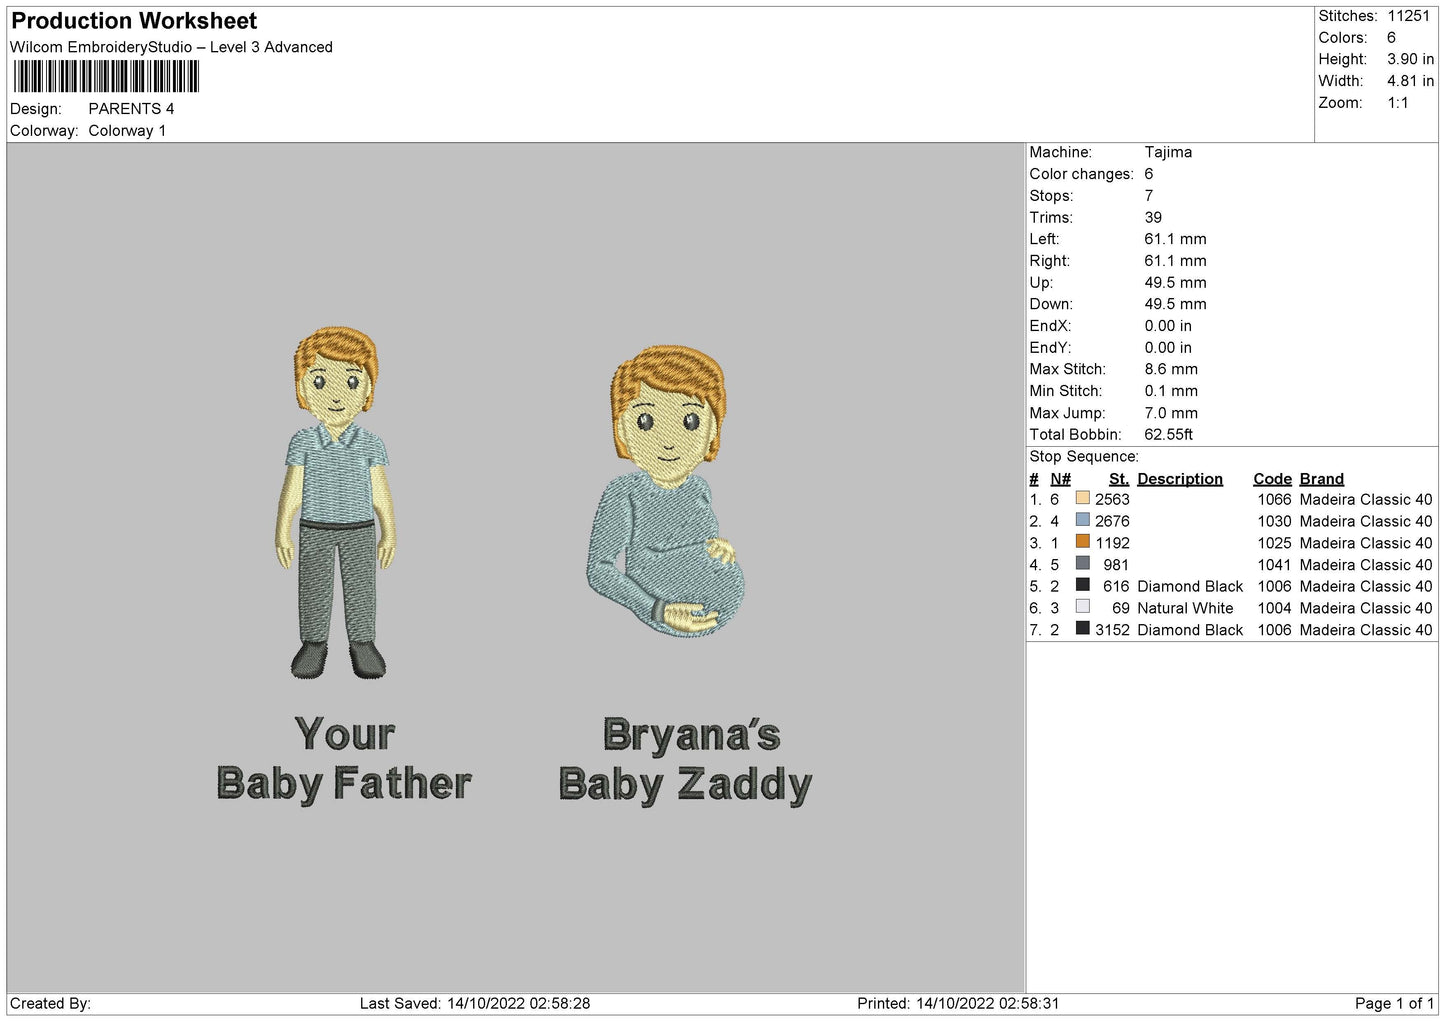Image resolution: width=1445 pixels, height=1021 pixels.
Task: Click the peach color swatch for thread 1066
Action: pos(1082,498)
